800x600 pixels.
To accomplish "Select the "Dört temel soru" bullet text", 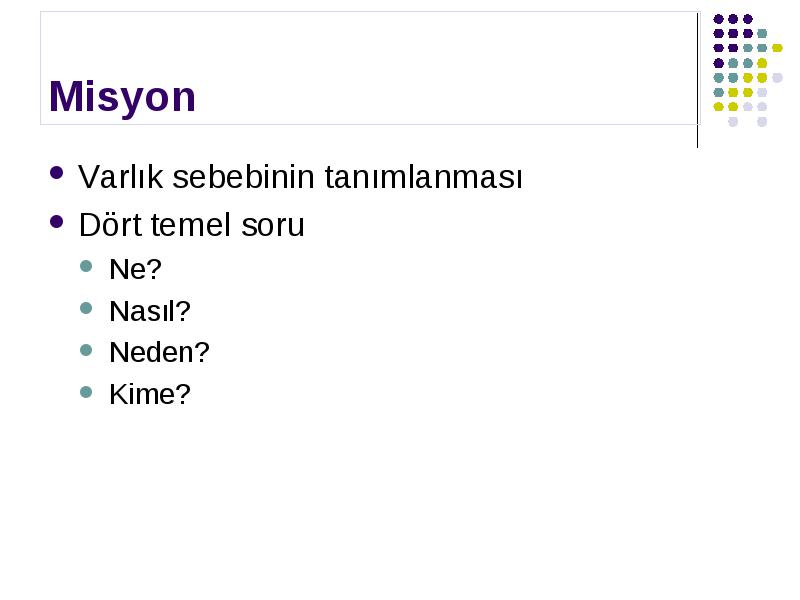I will pyautogui.click(x=191, y=224).
